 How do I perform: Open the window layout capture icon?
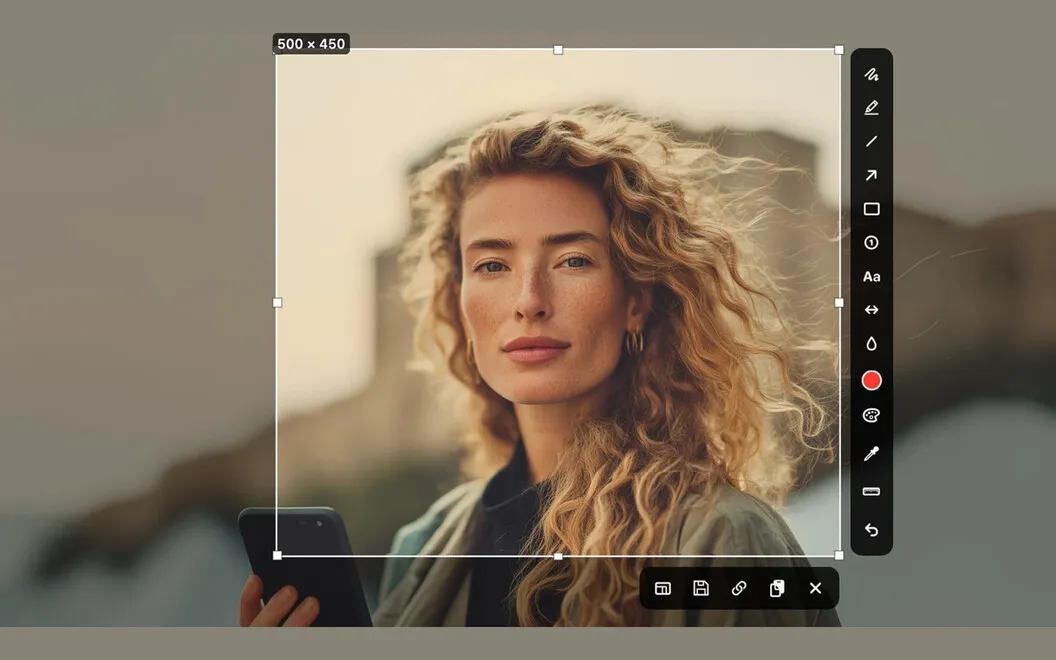663,589
